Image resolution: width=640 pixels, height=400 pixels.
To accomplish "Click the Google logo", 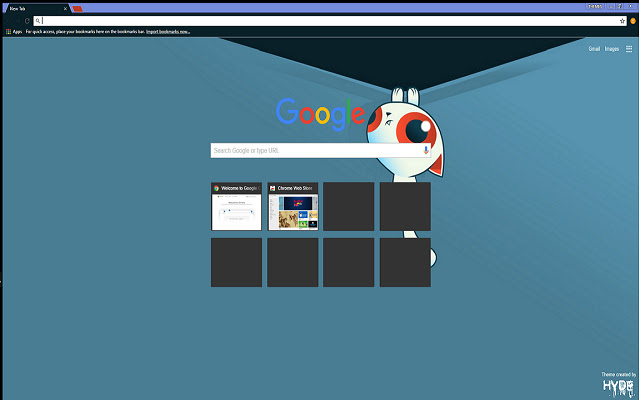I will pos(320,114).
